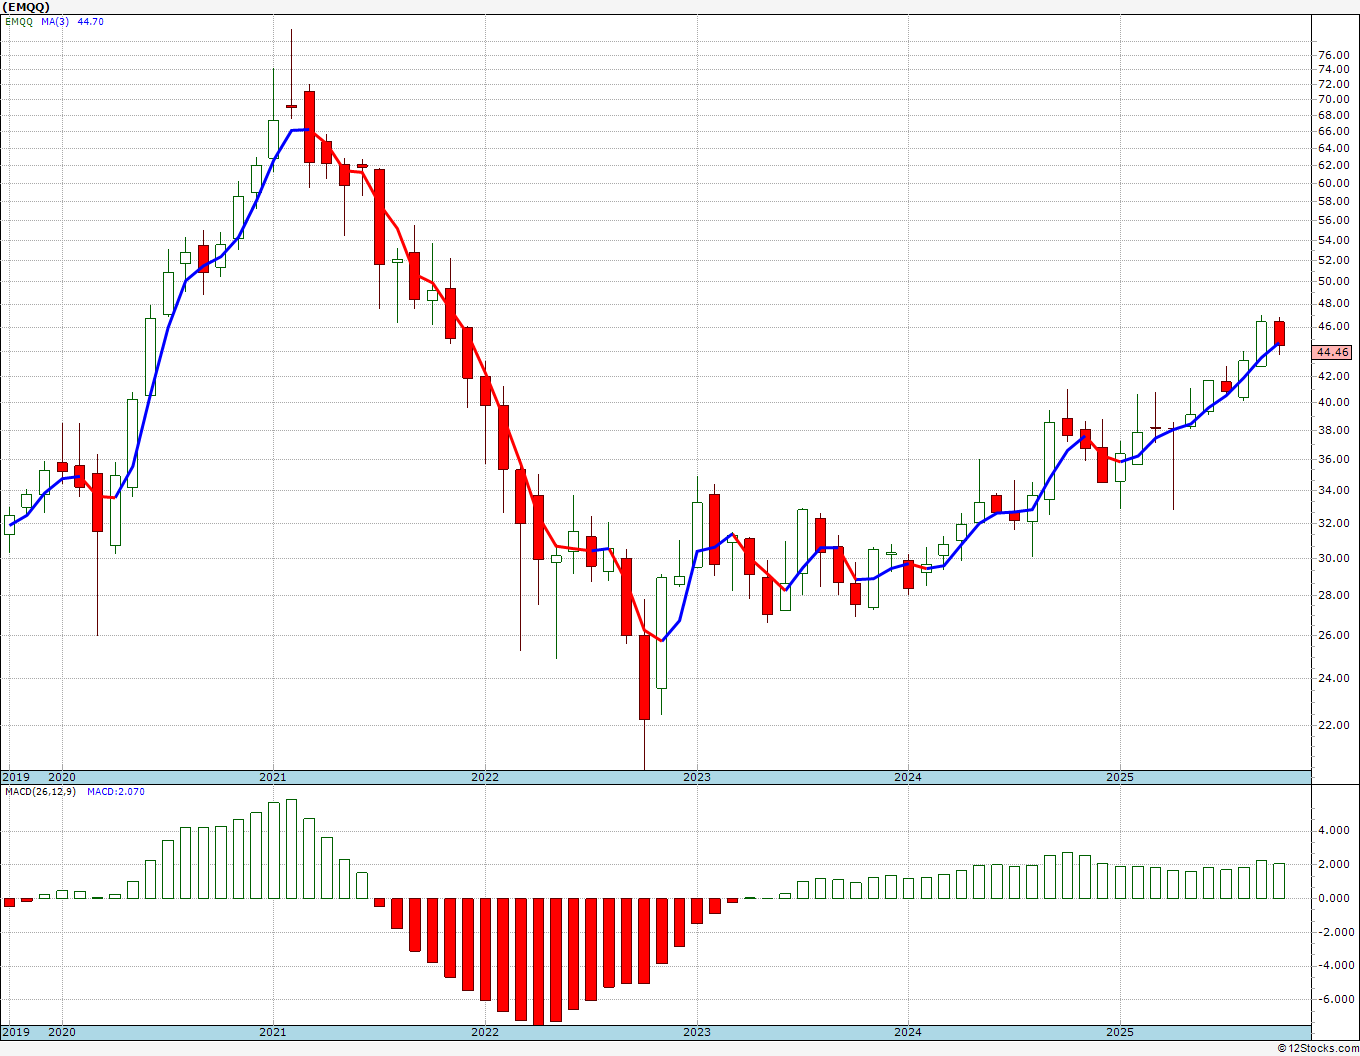Click the "30.00" price axis label
The height and width of the screenshot is (1056, 1360).
(x=1334, y=558)
